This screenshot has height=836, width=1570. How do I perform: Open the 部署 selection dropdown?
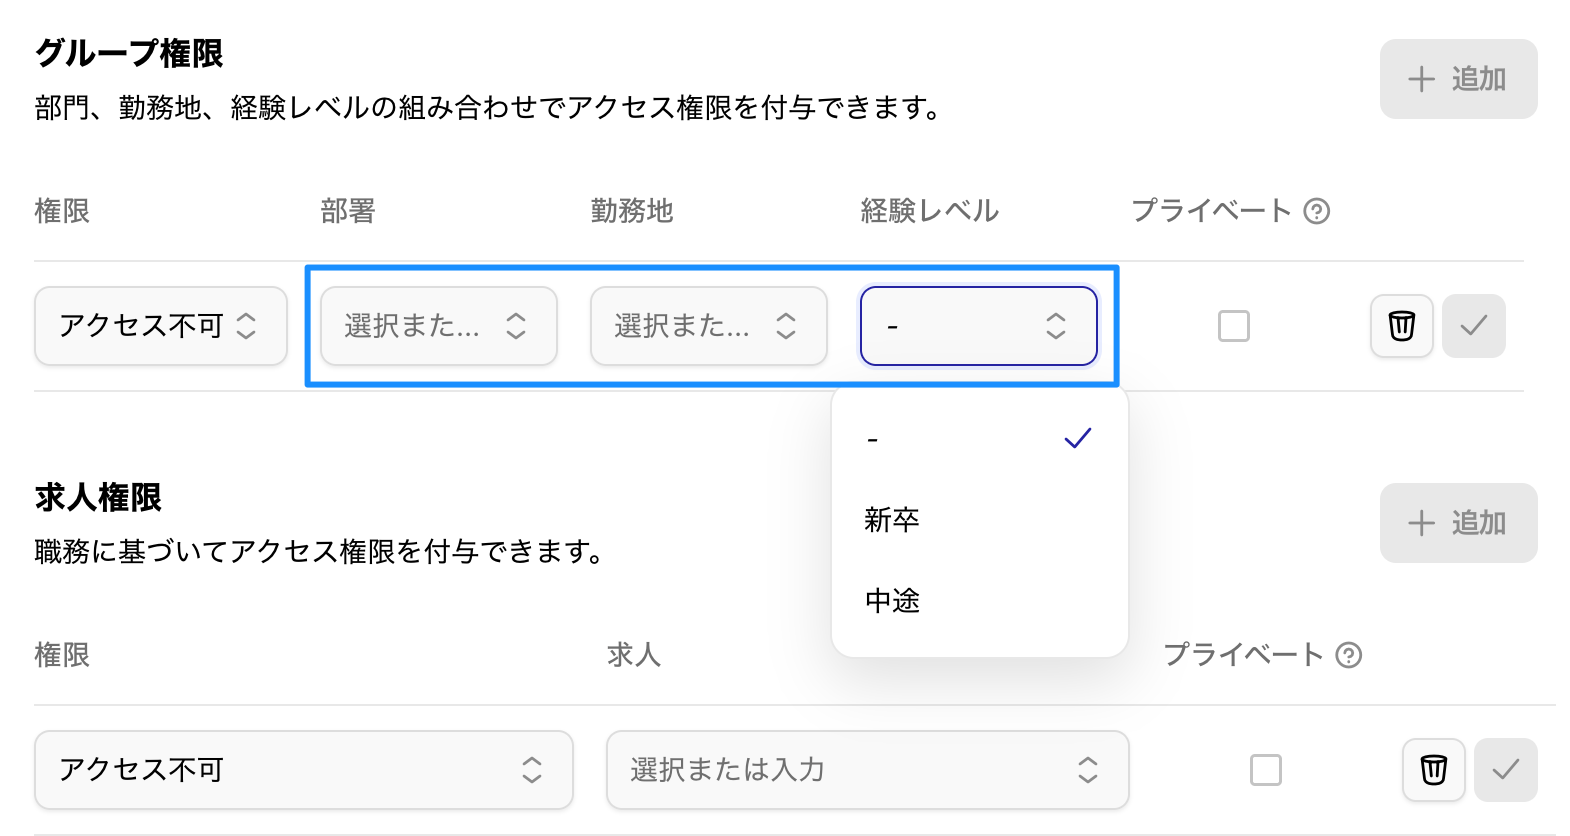438,326
